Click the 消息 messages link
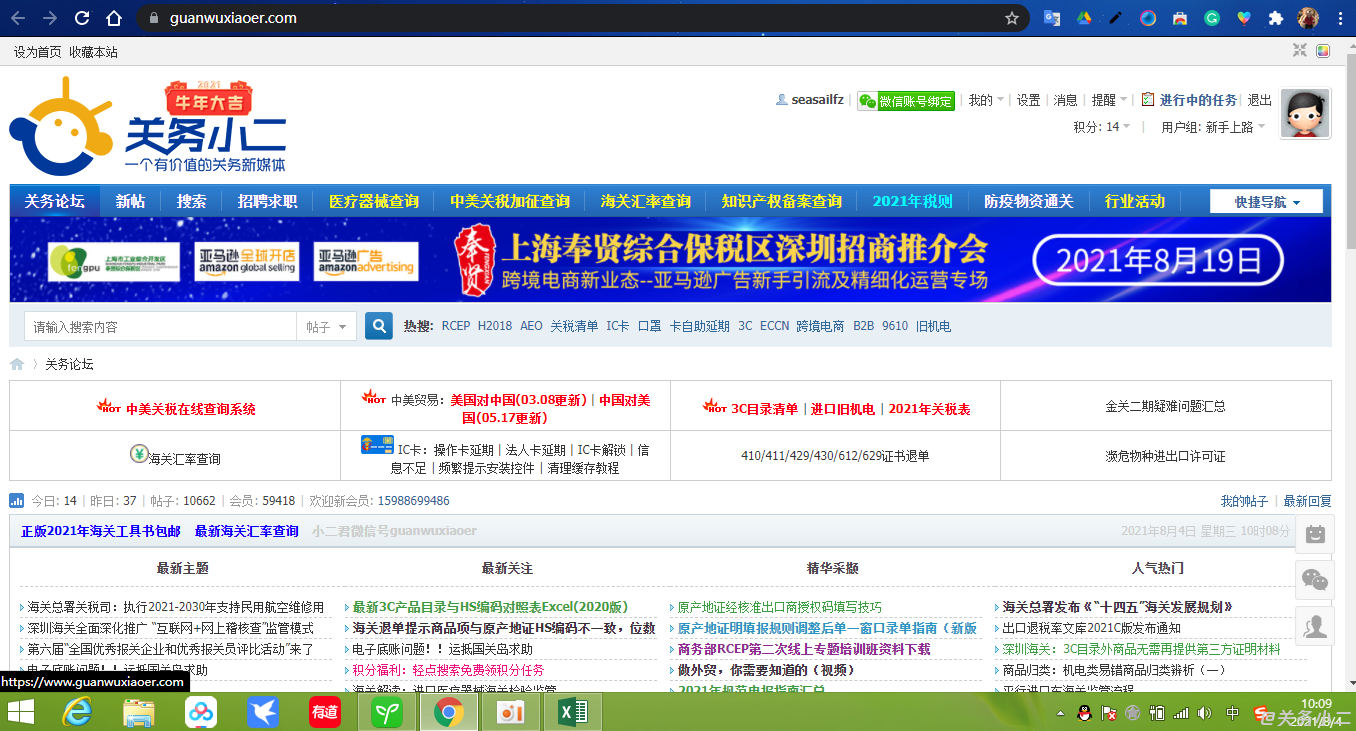Viewport: 1356px width, 731px height. click(x=1066, y=100)
